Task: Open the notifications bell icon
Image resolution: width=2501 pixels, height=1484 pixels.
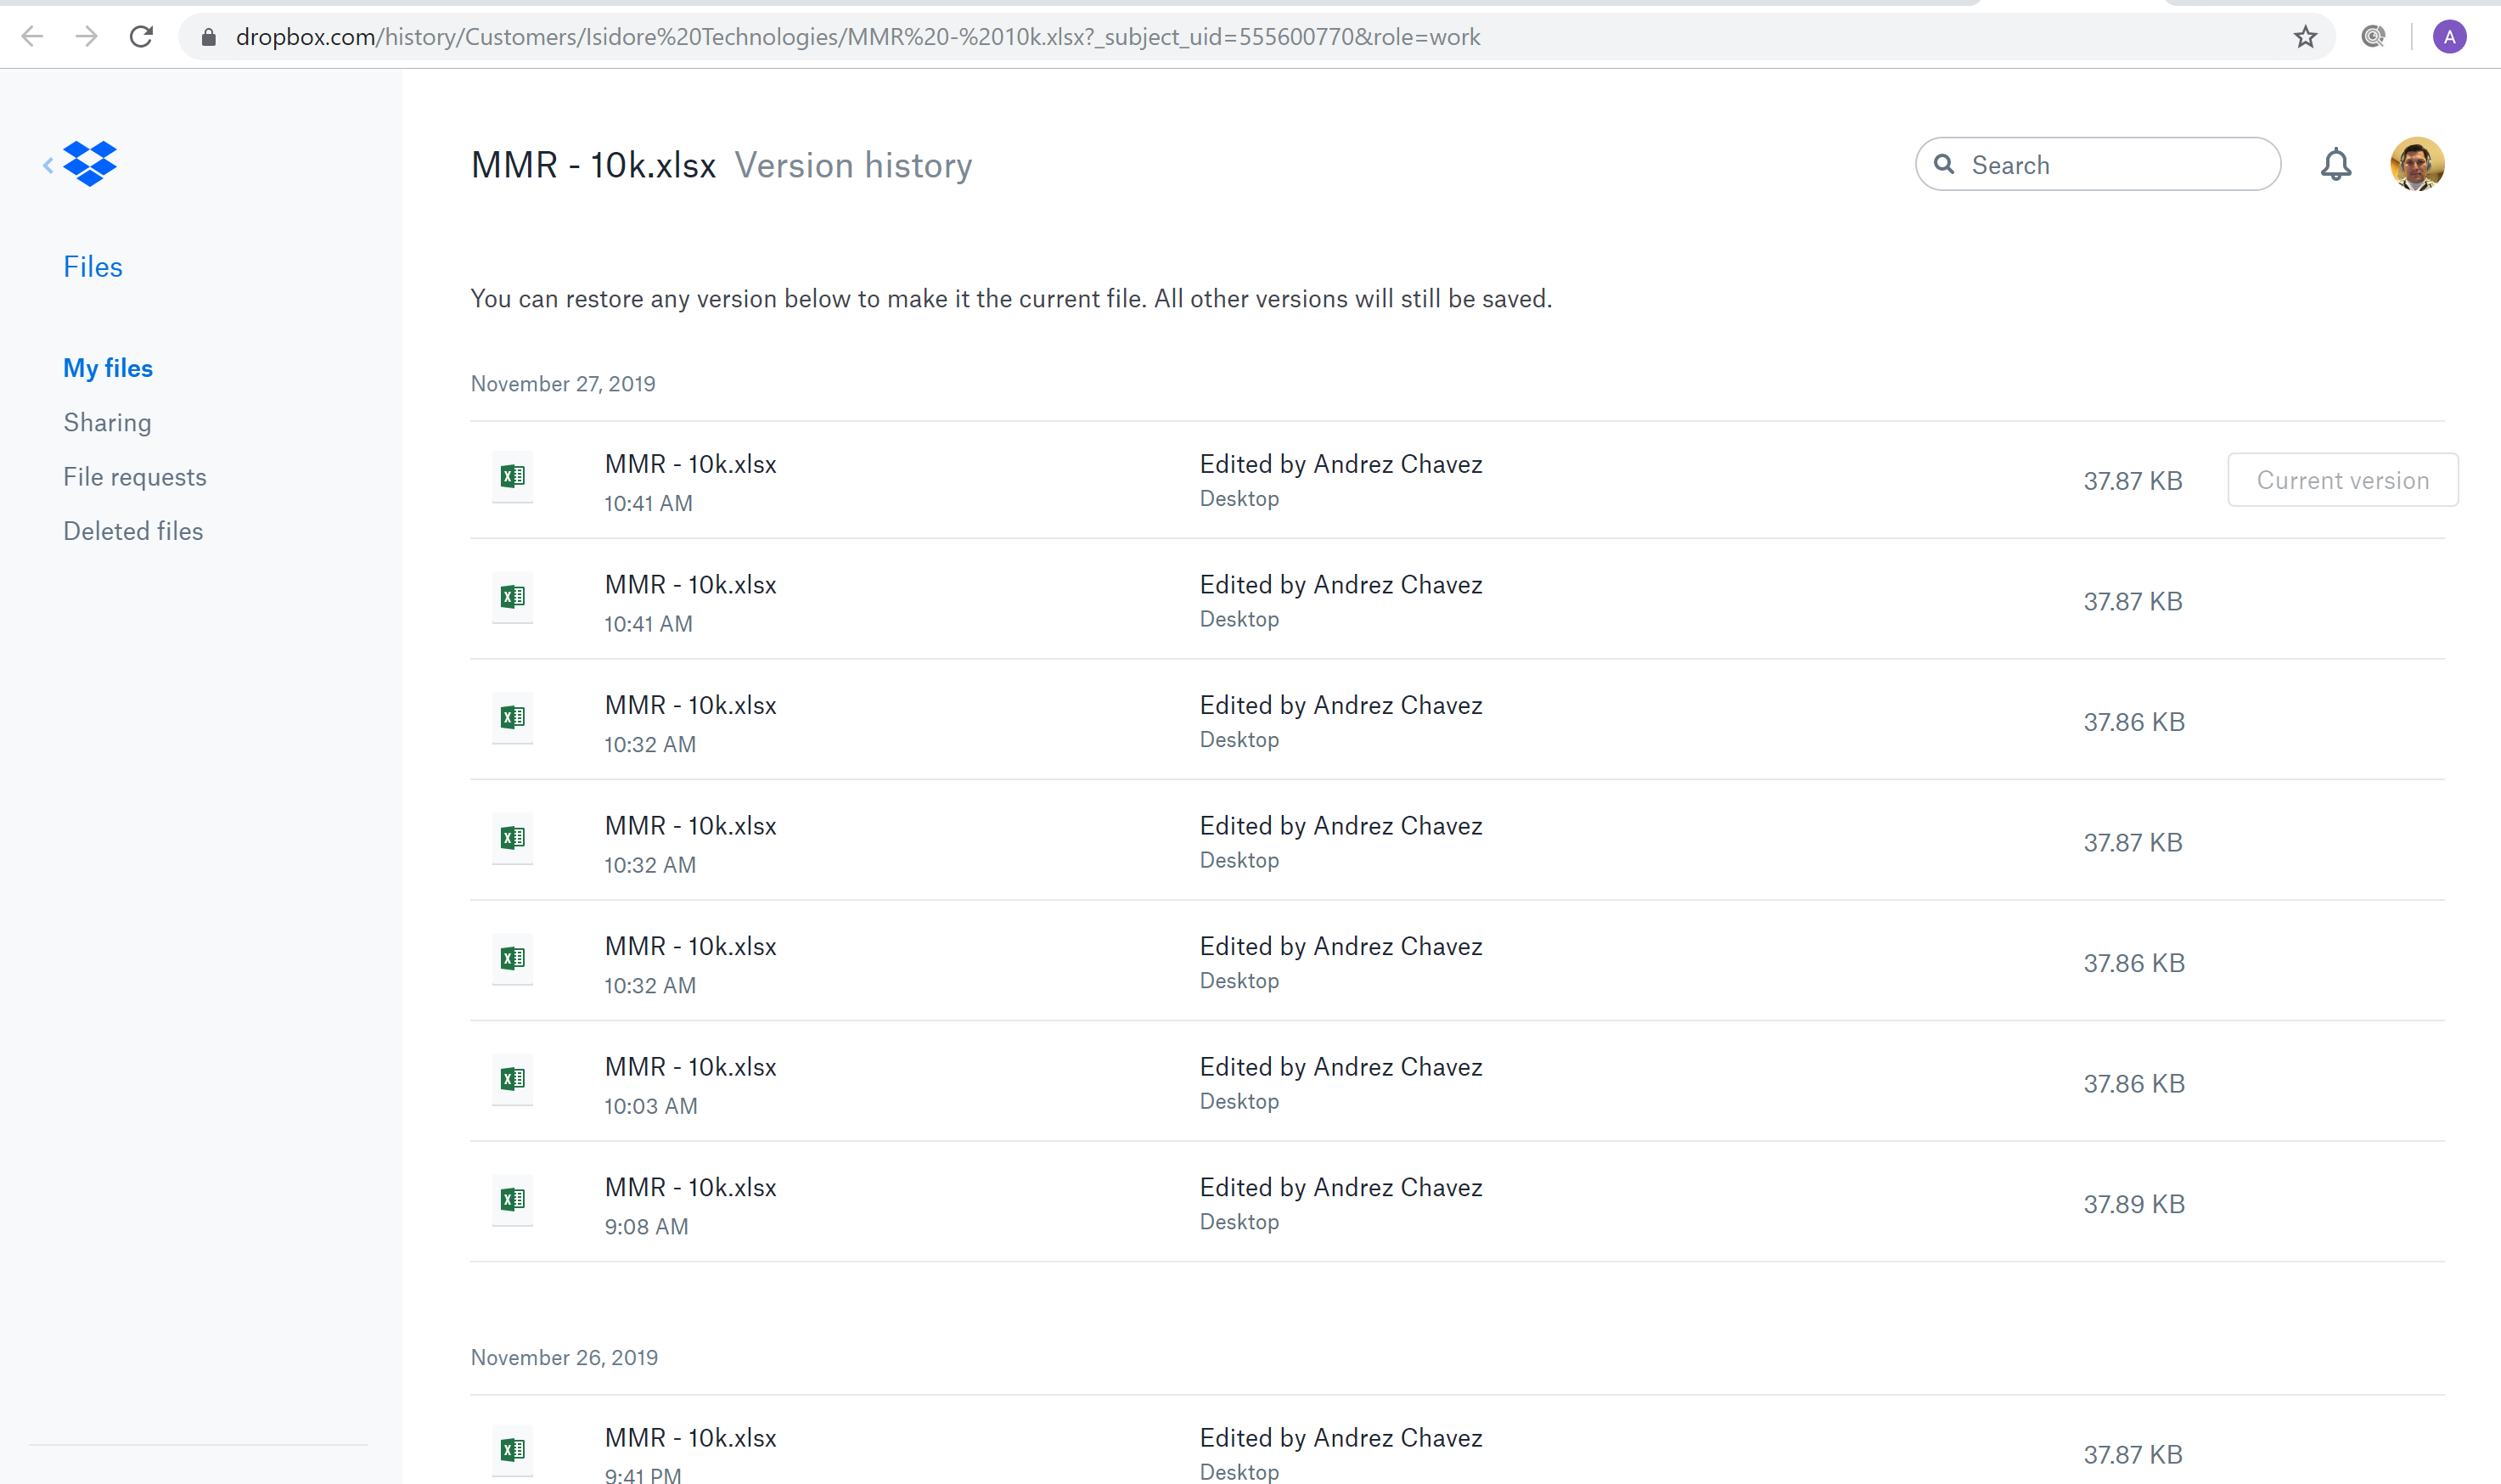Action: (x=2335, y=164)
